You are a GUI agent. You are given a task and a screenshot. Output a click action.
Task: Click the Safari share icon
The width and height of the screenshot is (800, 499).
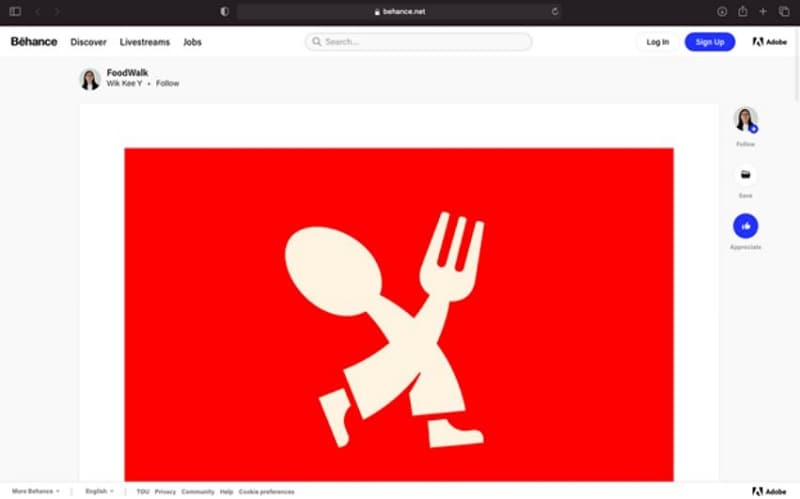pyautogui.click(x=743, y=11)
